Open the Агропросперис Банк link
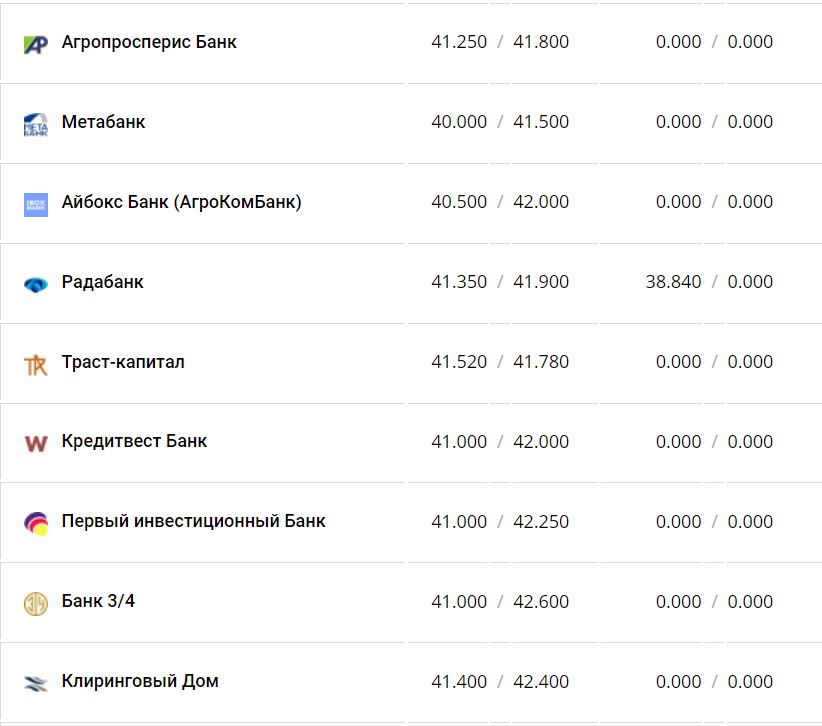 (x=149, y=42)
